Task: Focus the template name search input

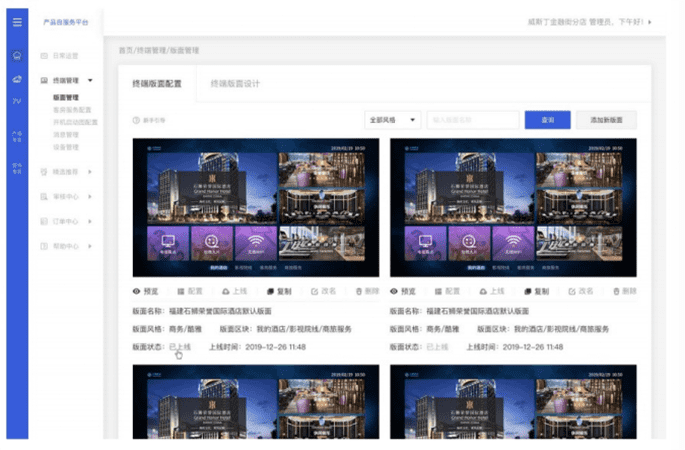Action: 473,120
